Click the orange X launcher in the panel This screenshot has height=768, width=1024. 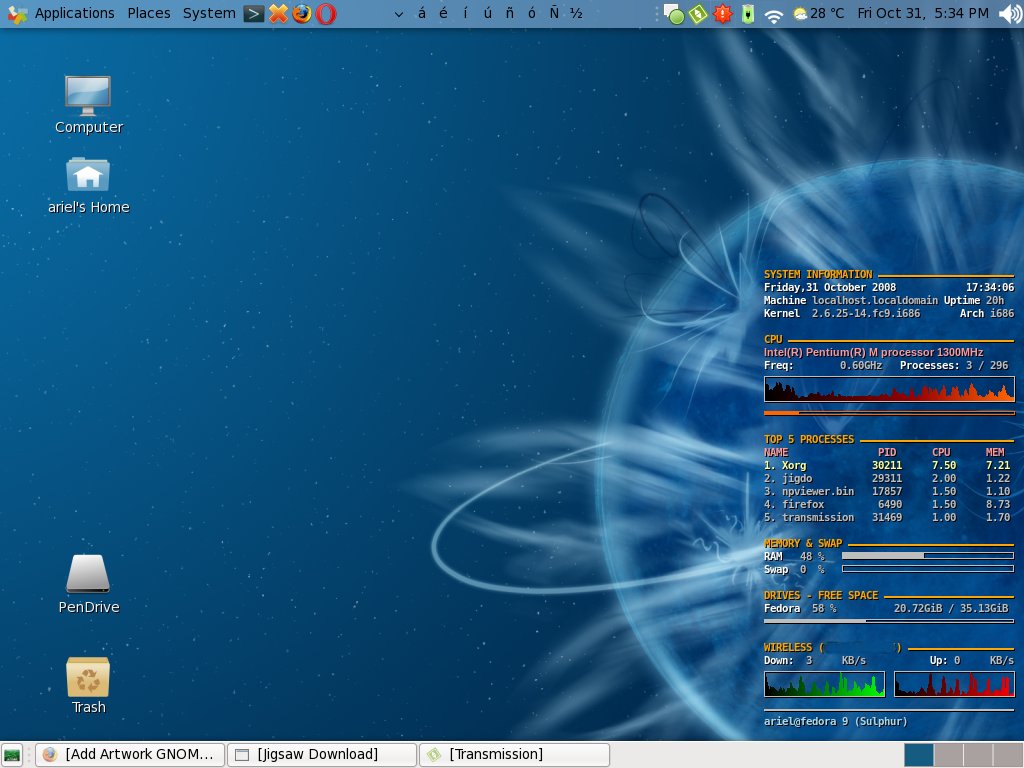click(278, 13)
